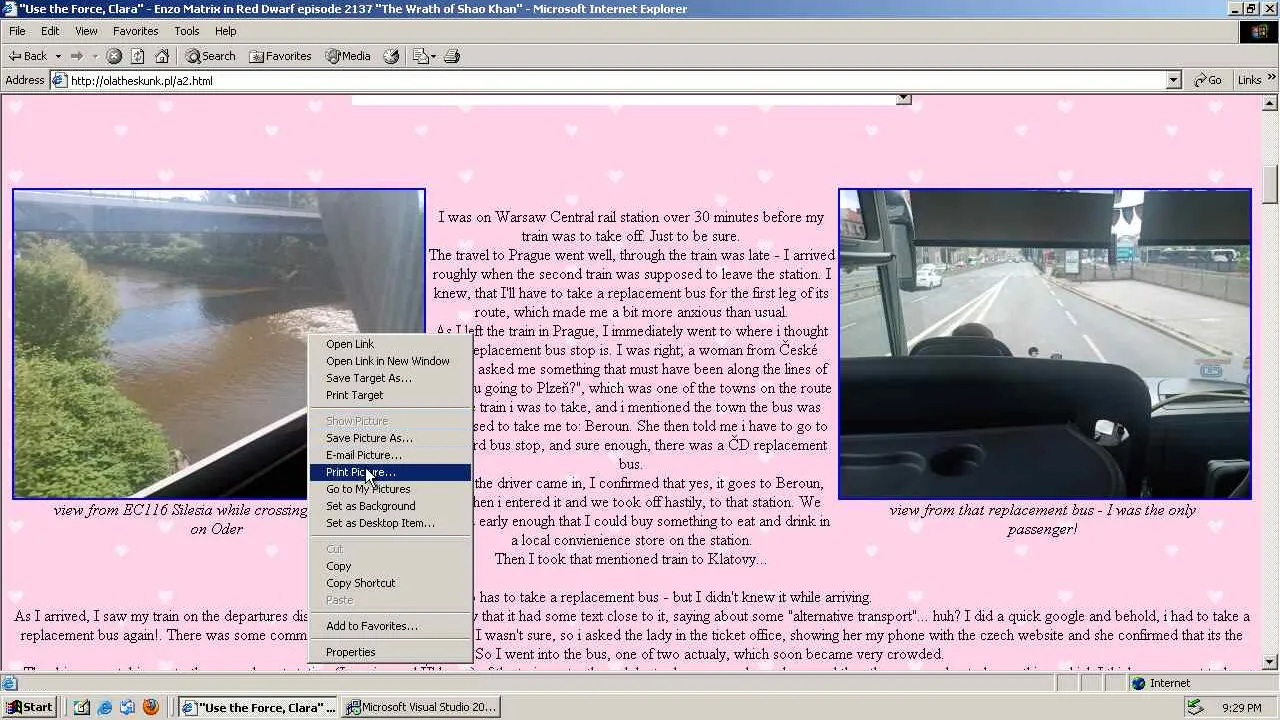Restore down the Internet Explorer window
This screenshot has height=720, width=1280.
[1251, 9]
